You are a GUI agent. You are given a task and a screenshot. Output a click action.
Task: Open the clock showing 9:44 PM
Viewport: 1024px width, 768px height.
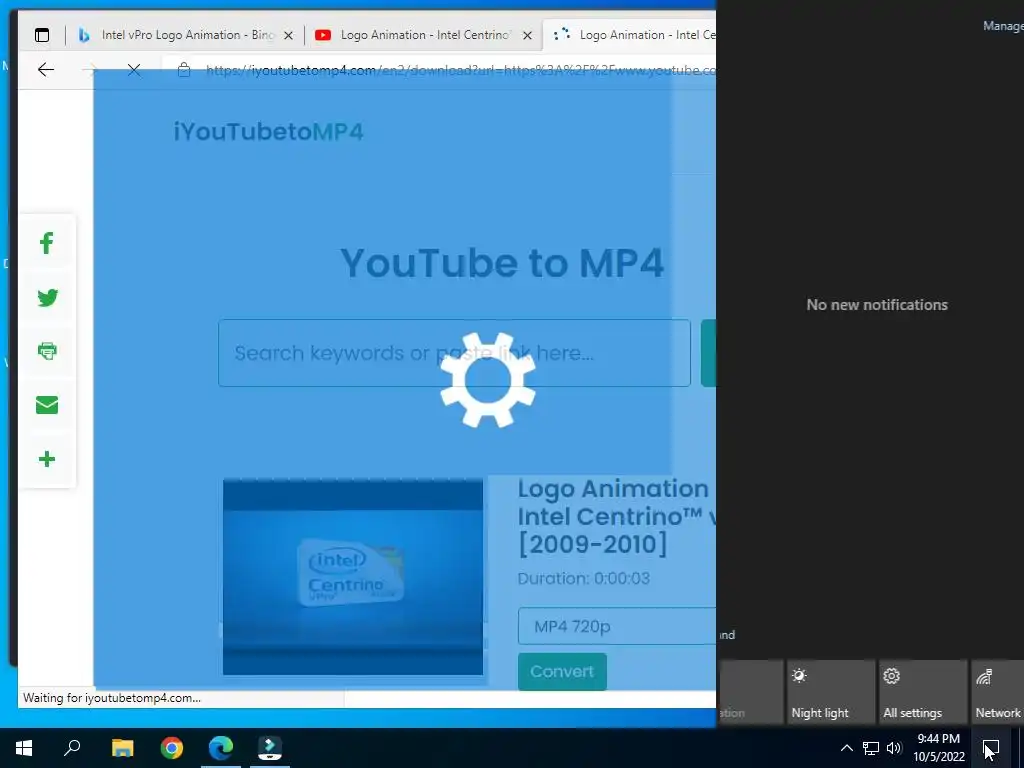click(x=938, y=748)
